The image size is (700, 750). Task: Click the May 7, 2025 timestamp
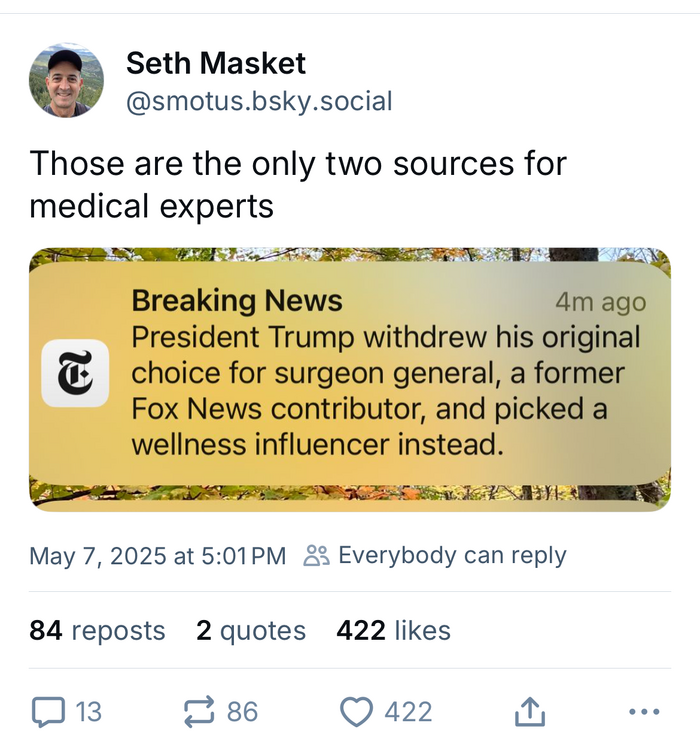tap(158, 556)
